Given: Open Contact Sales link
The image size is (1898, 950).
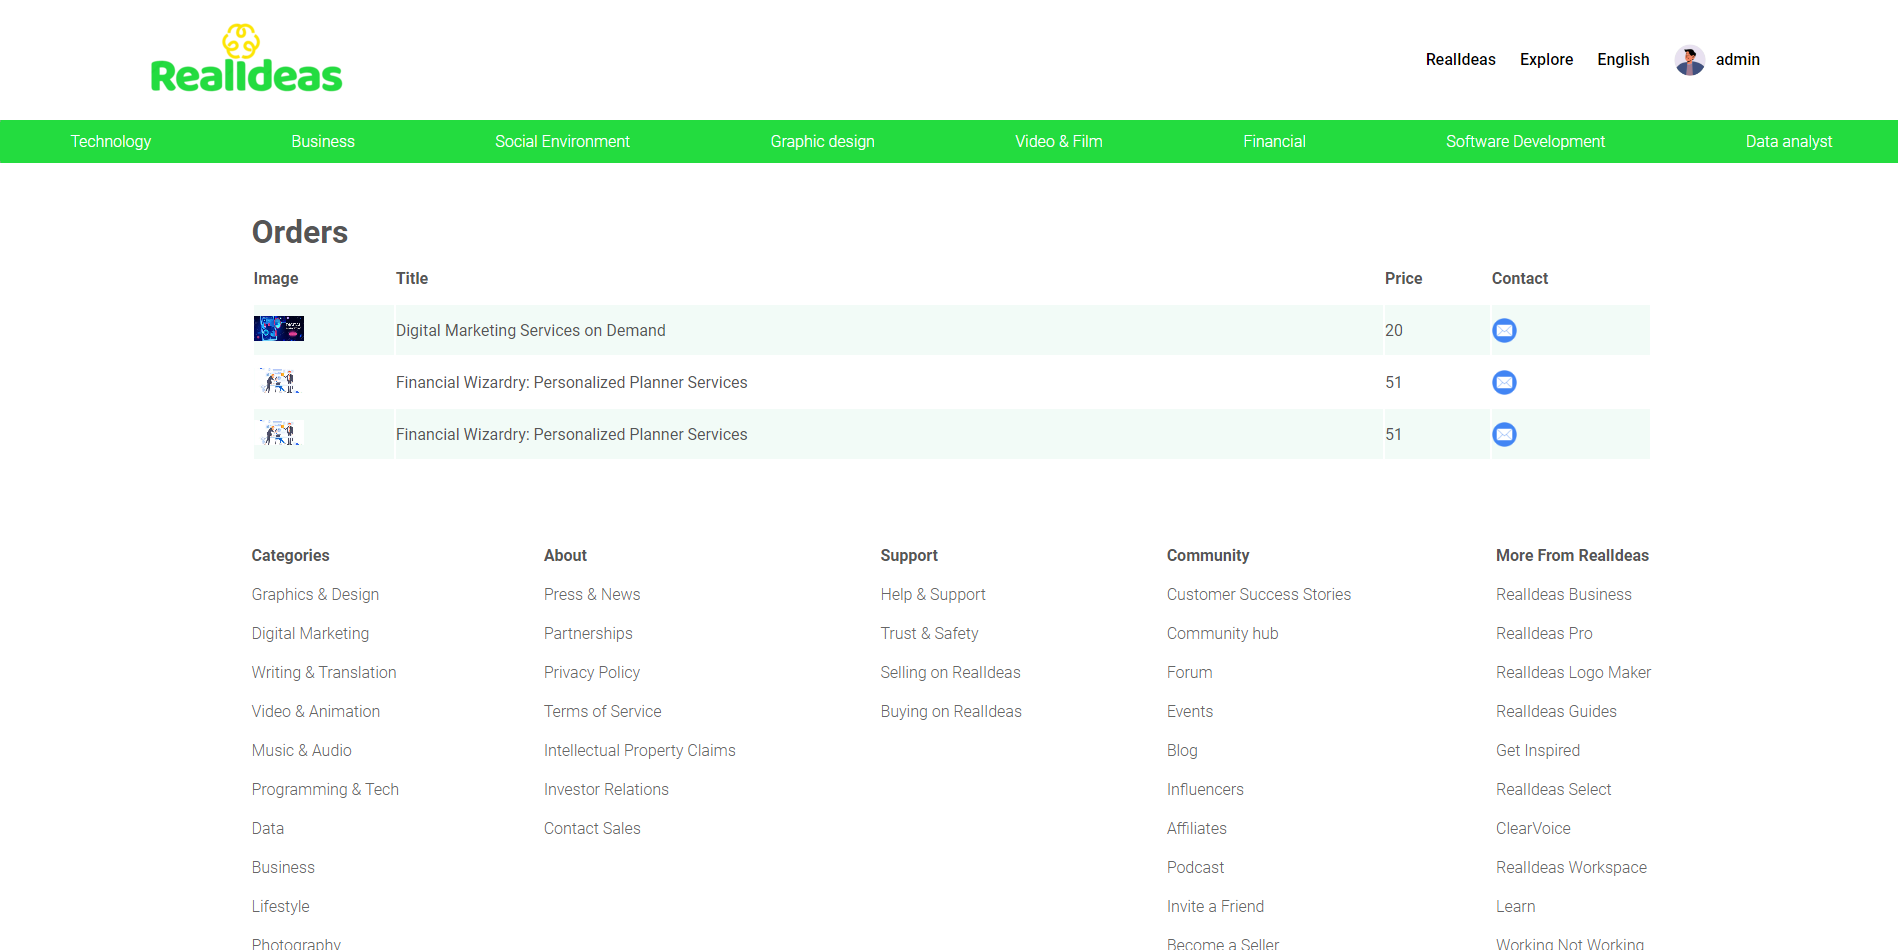Looking at the screenshot, I should tap(592, 829).
